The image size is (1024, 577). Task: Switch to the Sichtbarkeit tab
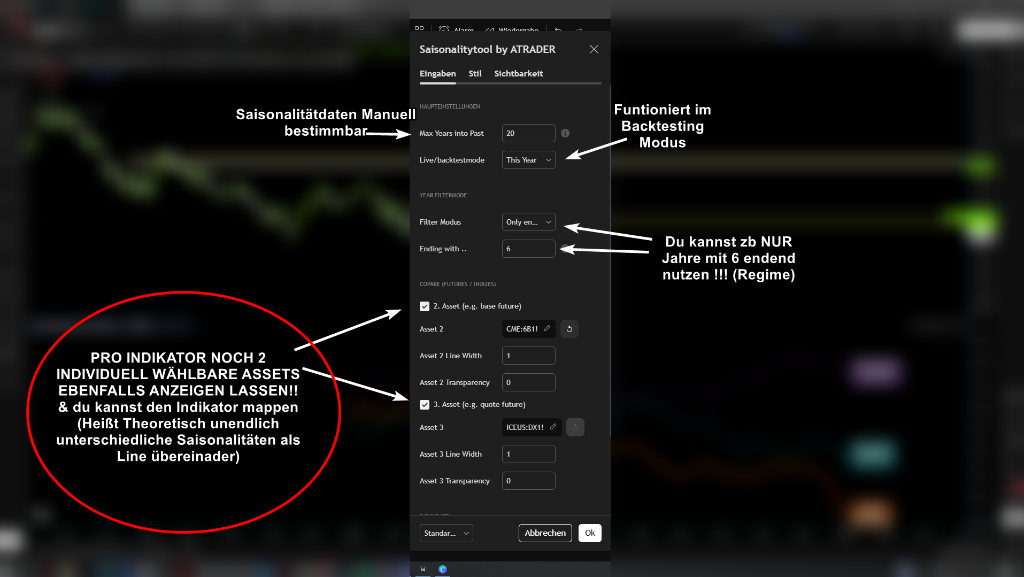point(518,73)
